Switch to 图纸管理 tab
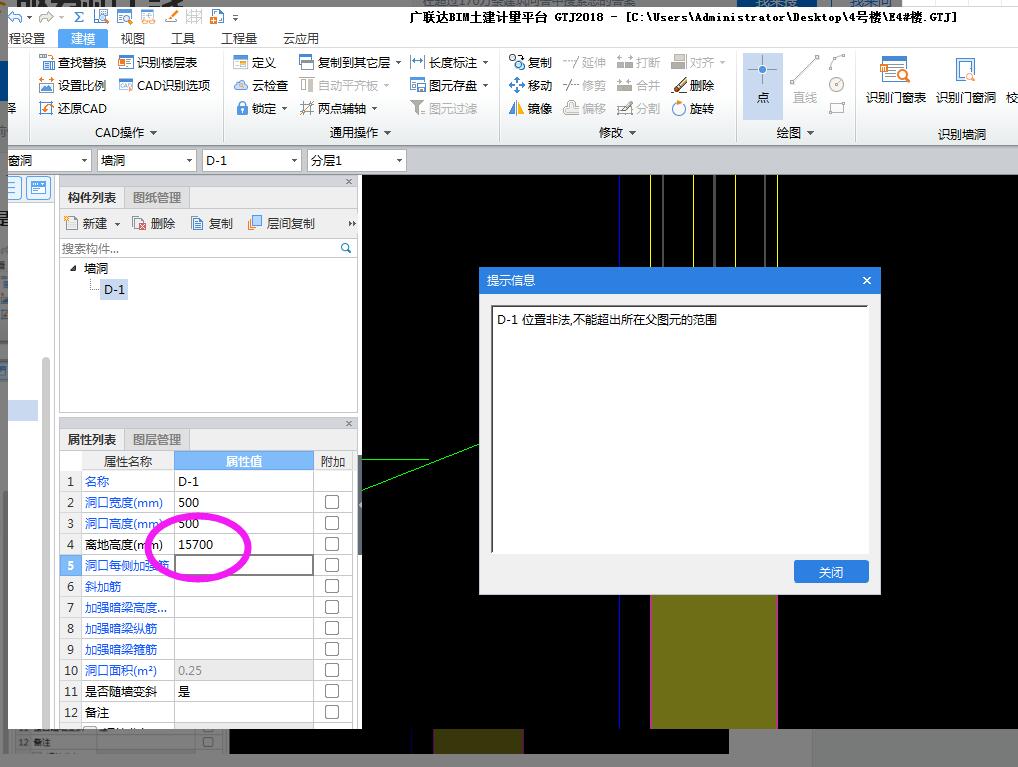 pyautogui.click(x=156, y=197)
